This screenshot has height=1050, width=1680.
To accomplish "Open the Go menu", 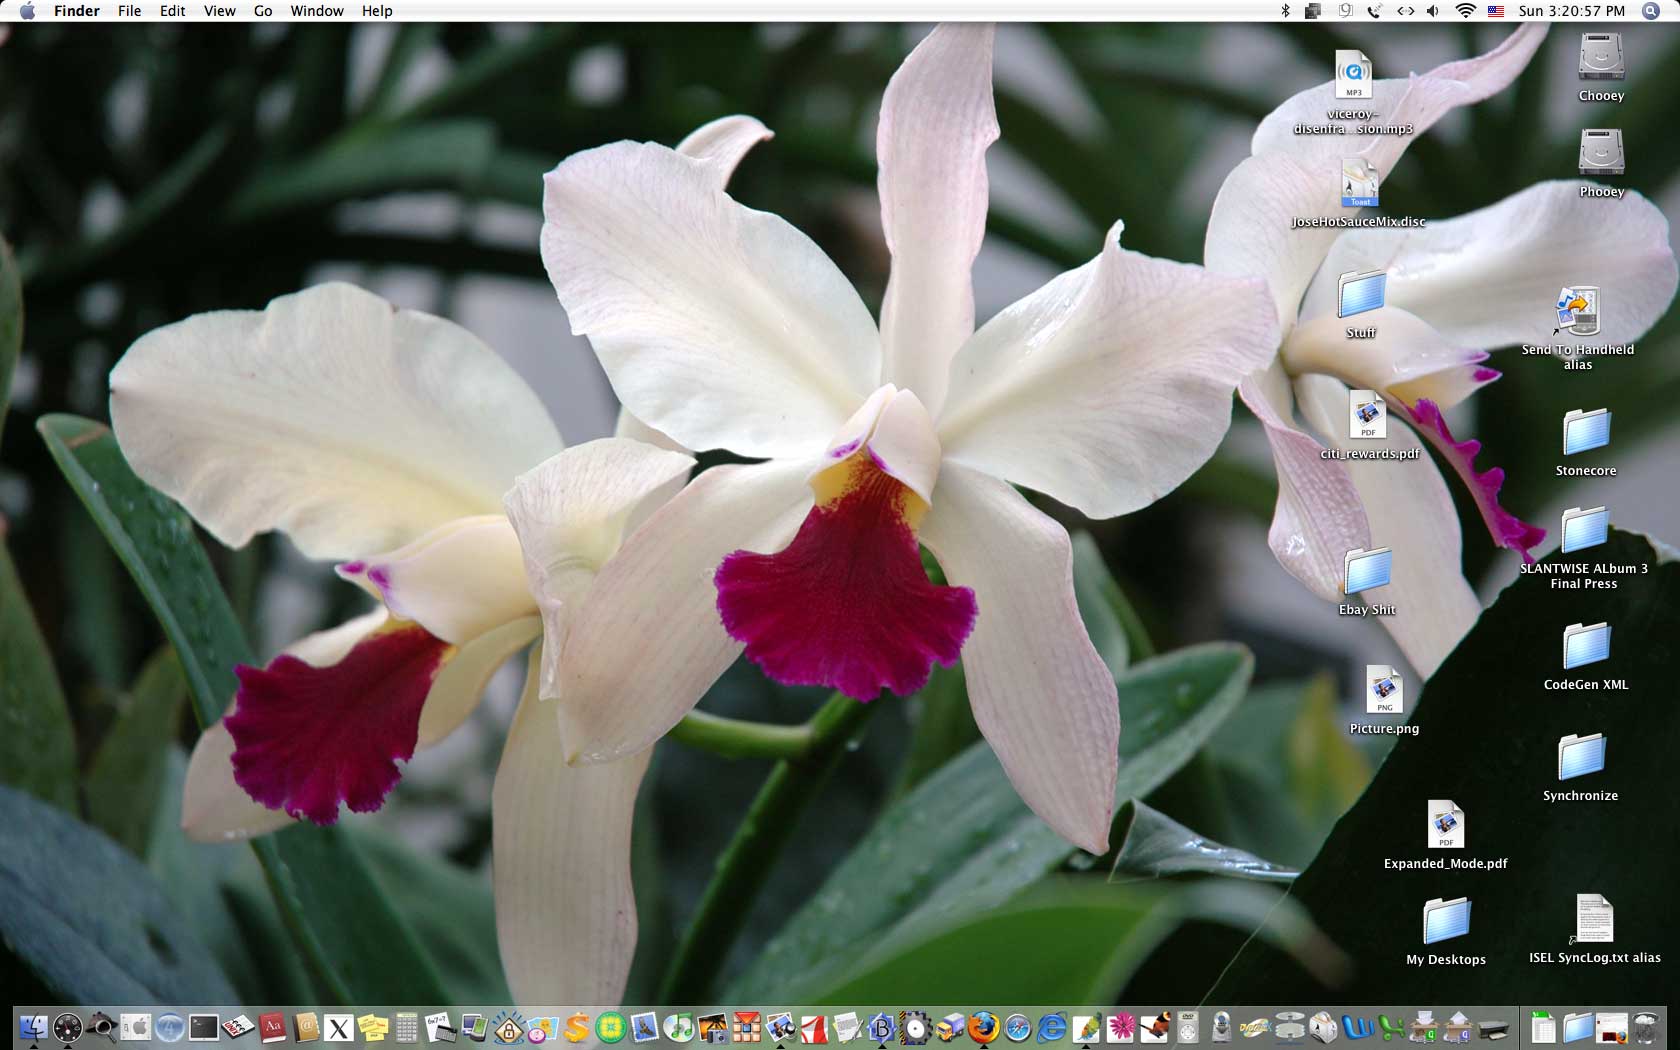I will [263, 11].
